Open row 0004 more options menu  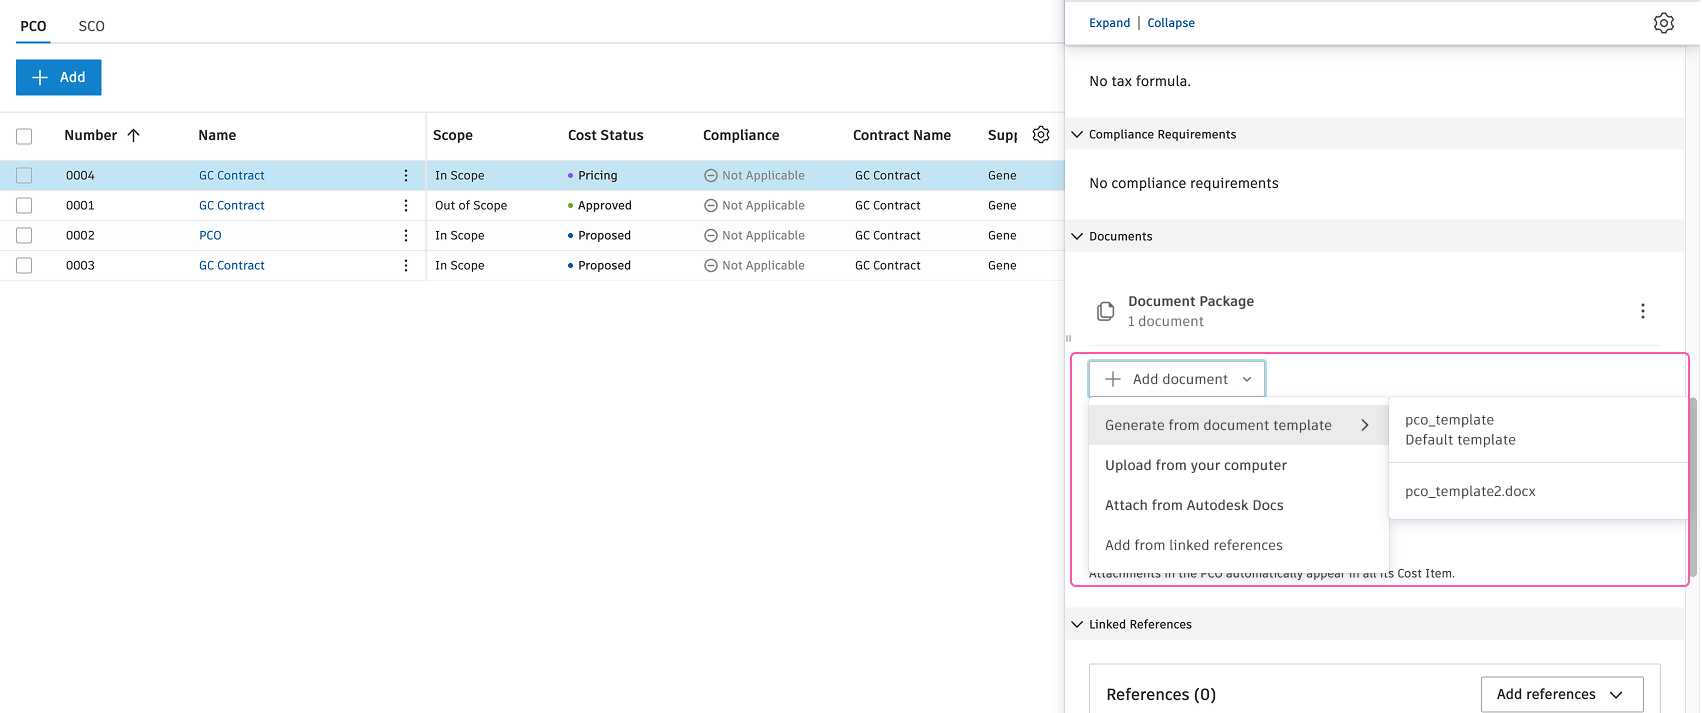tap(406, 175)
